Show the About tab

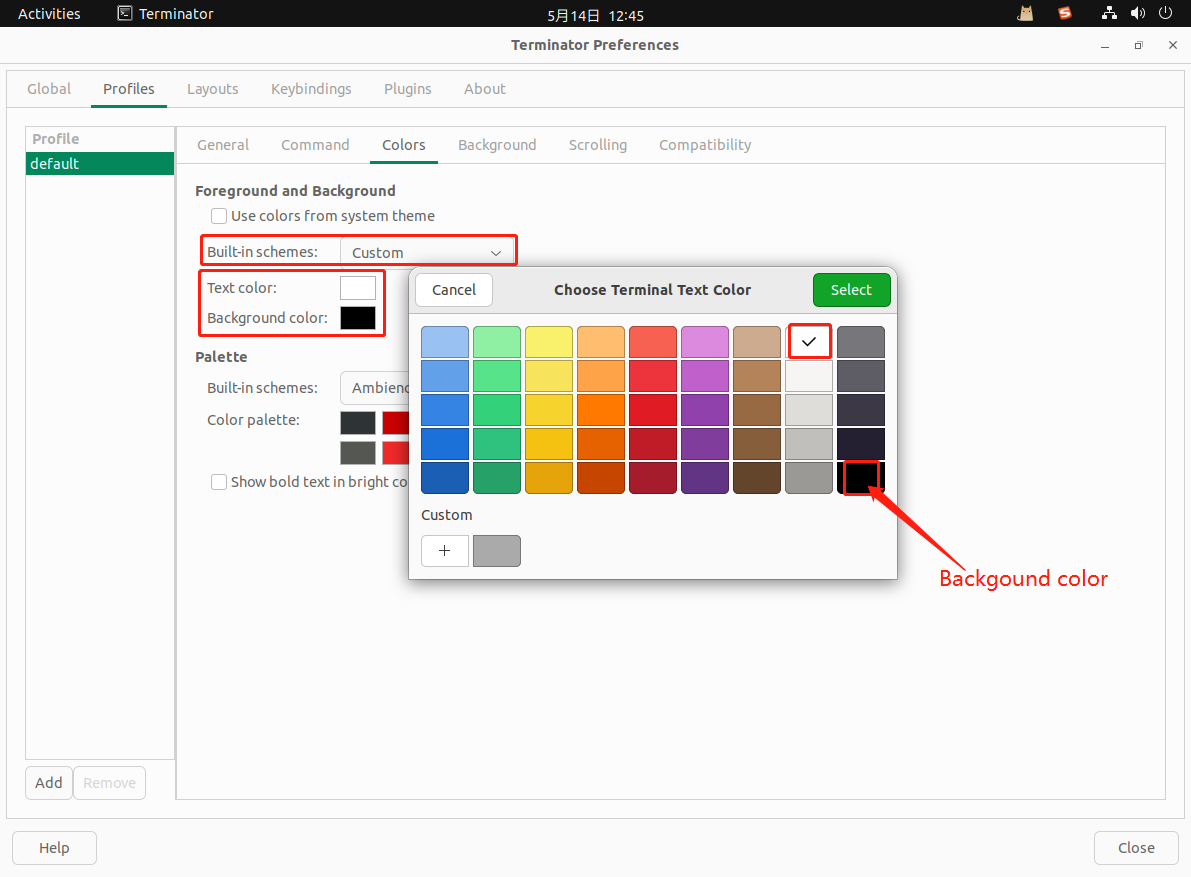click(485, 89)
